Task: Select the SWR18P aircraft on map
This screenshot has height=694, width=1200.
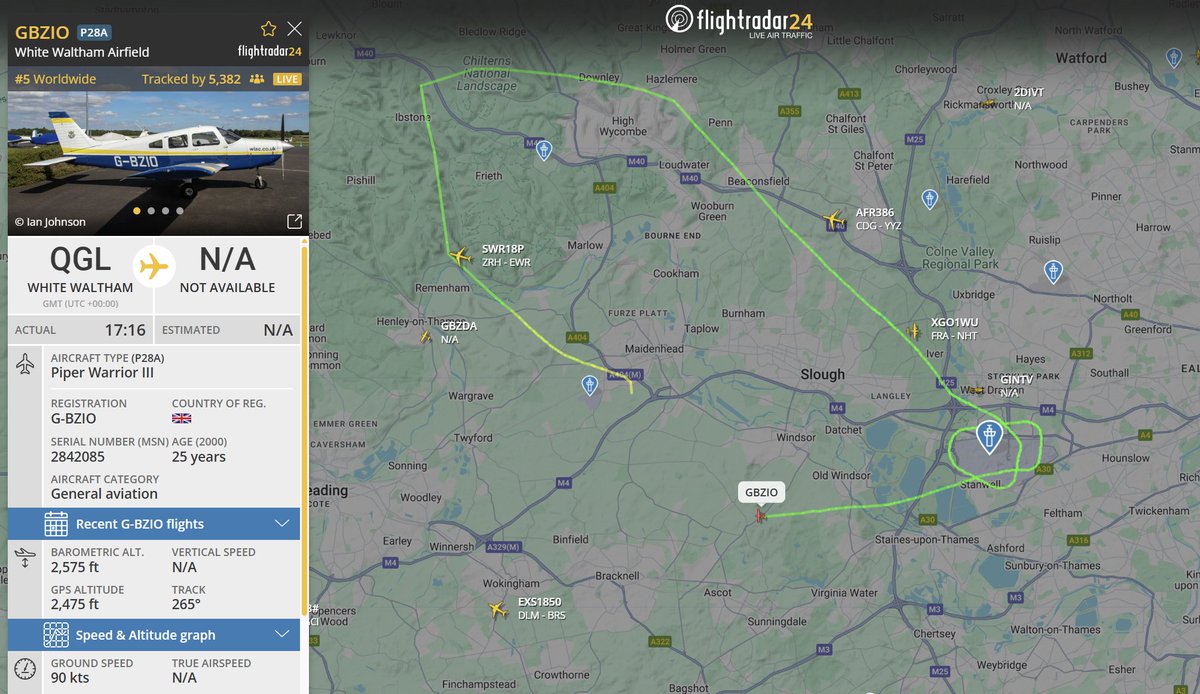Action: pos(460,257)
